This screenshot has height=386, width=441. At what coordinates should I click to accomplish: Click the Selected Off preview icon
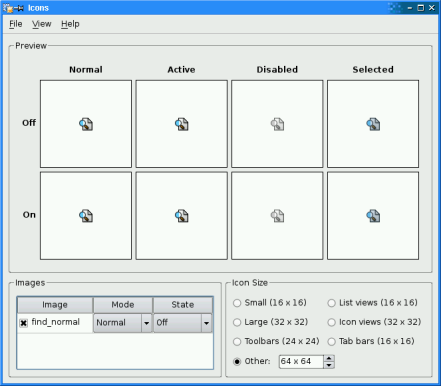(x=373, y=124)
